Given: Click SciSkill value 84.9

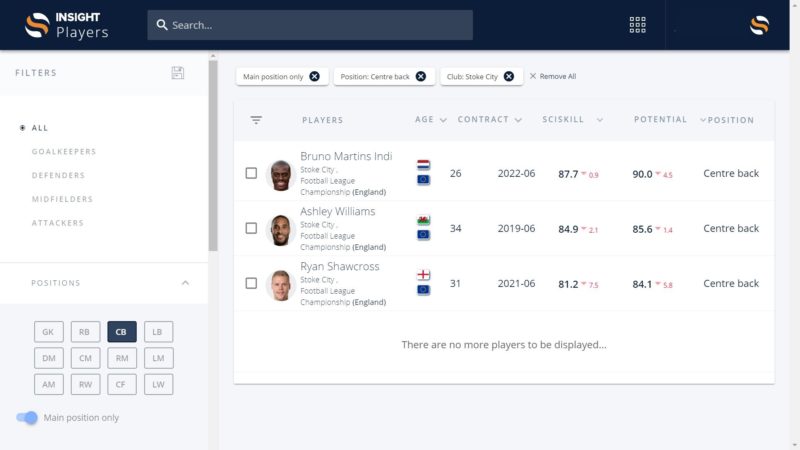Looking at the screenshot, I should tap(568, 229).
